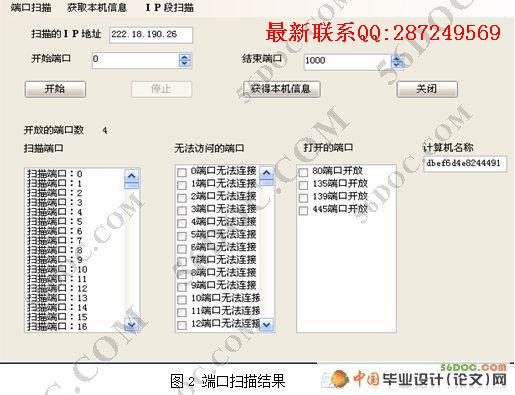Click the 开放的端口数 label
The width and height of the screenshot is (515, 395).
coord(54,130)
